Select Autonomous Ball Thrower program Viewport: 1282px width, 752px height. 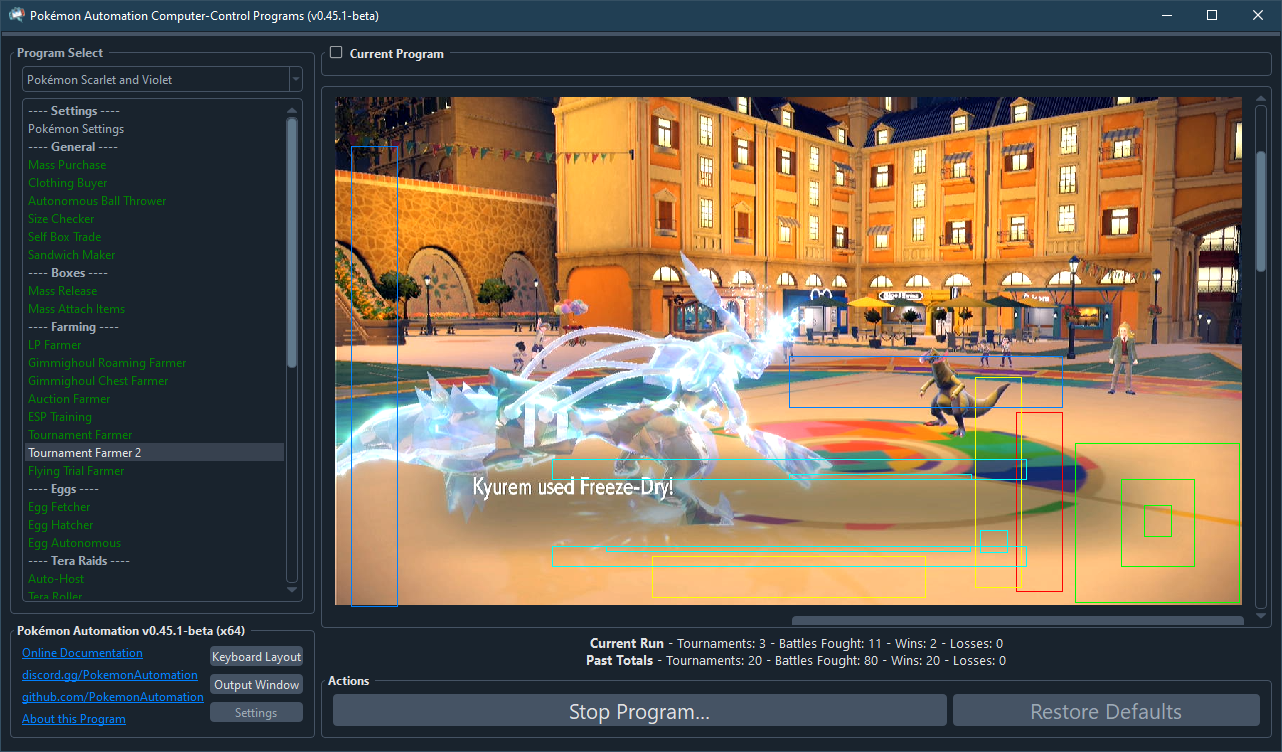[97, 201]
